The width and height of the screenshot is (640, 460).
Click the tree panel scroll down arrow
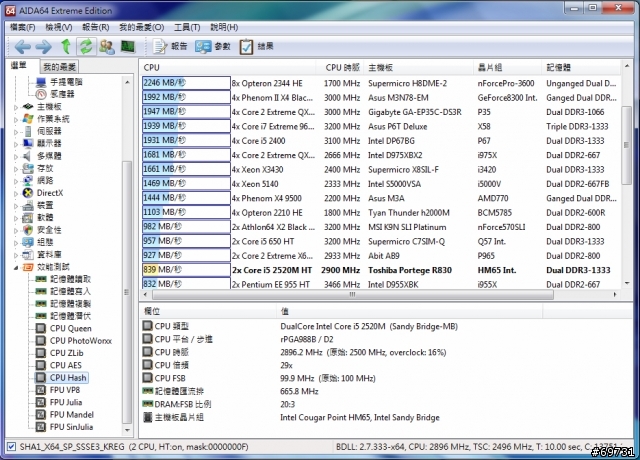[x=127, y=430]
